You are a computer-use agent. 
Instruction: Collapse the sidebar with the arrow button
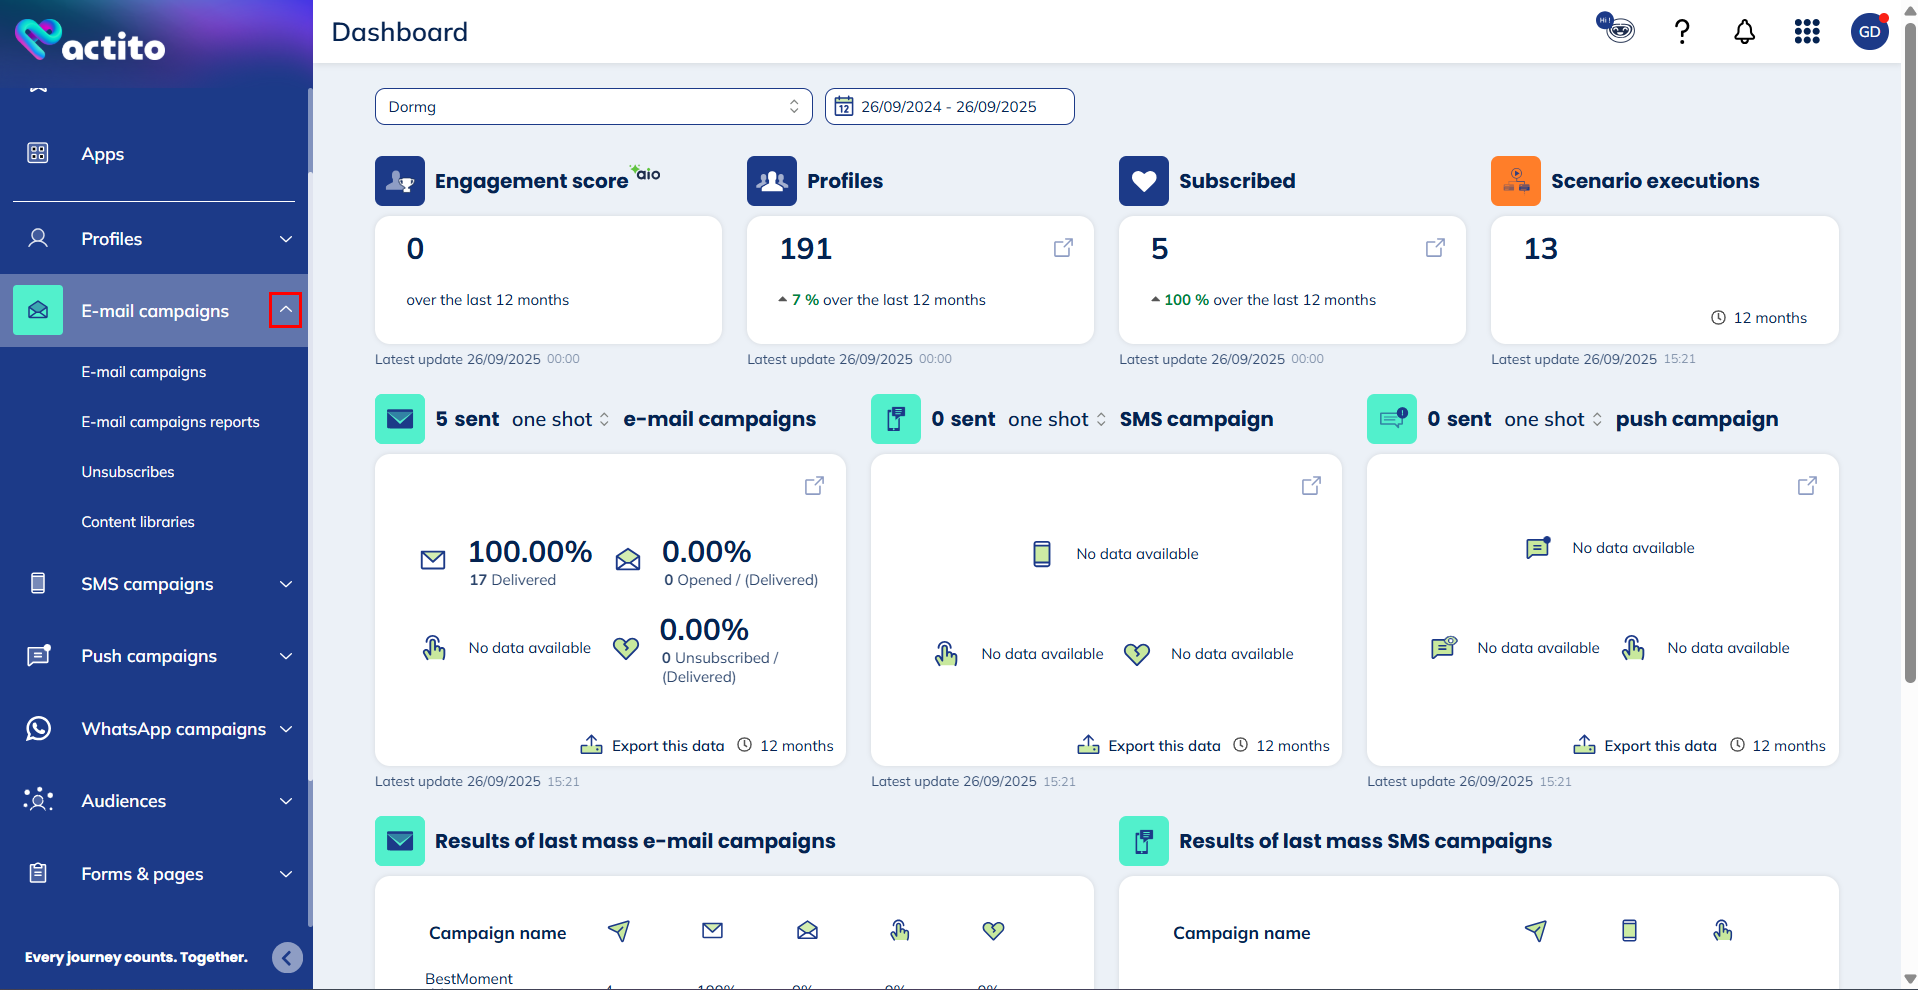coord(287,958)
